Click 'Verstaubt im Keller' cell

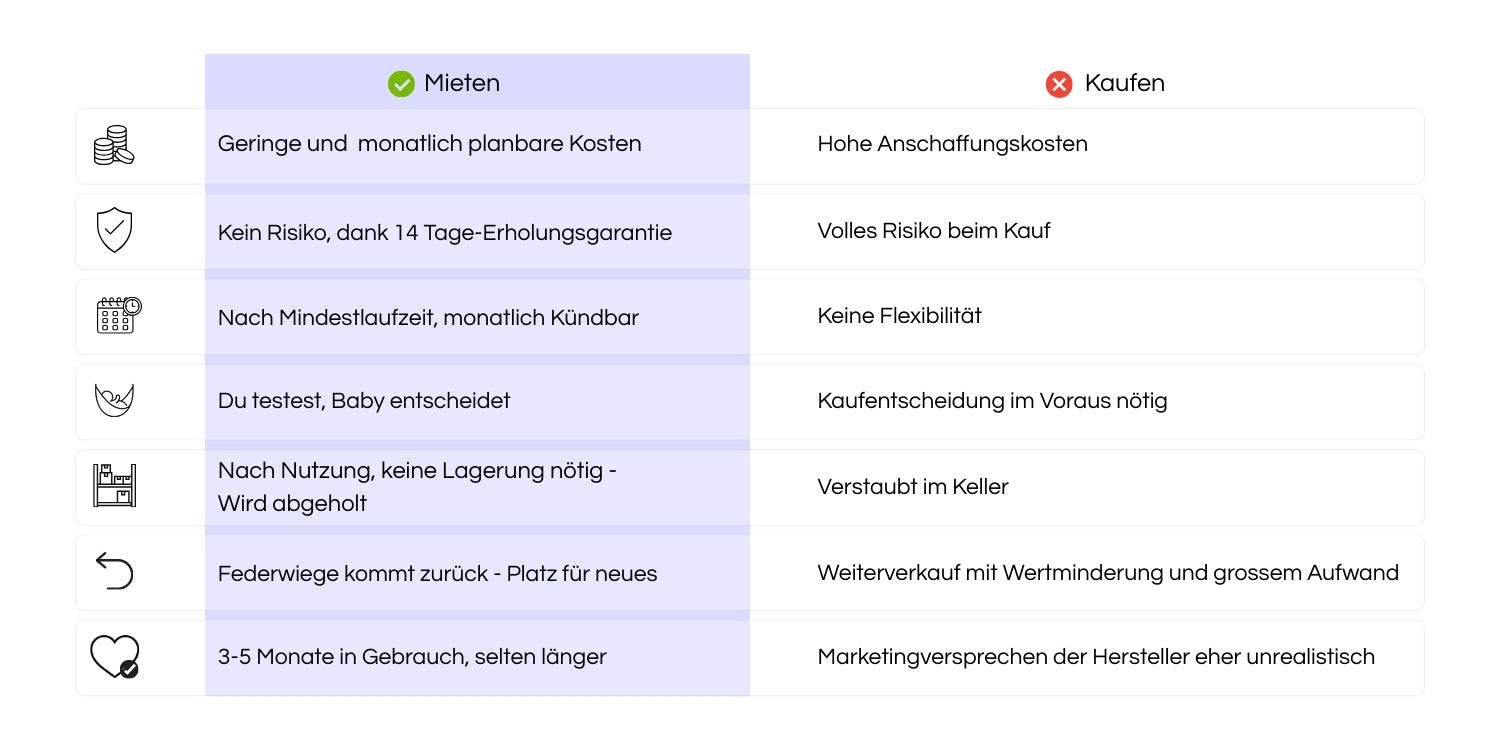tap(912, 487)
